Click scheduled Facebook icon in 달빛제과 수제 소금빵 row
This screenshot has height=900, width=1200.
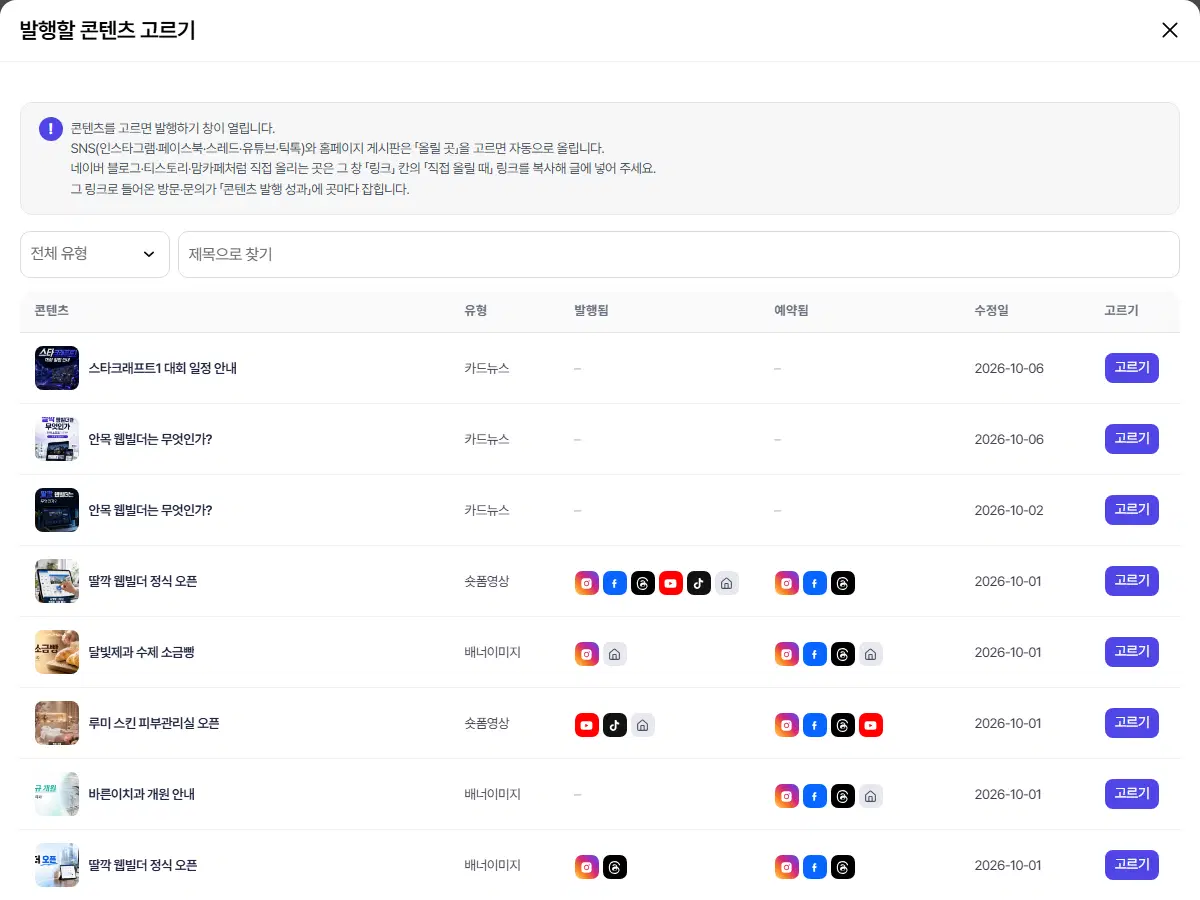tap(815, 654)
